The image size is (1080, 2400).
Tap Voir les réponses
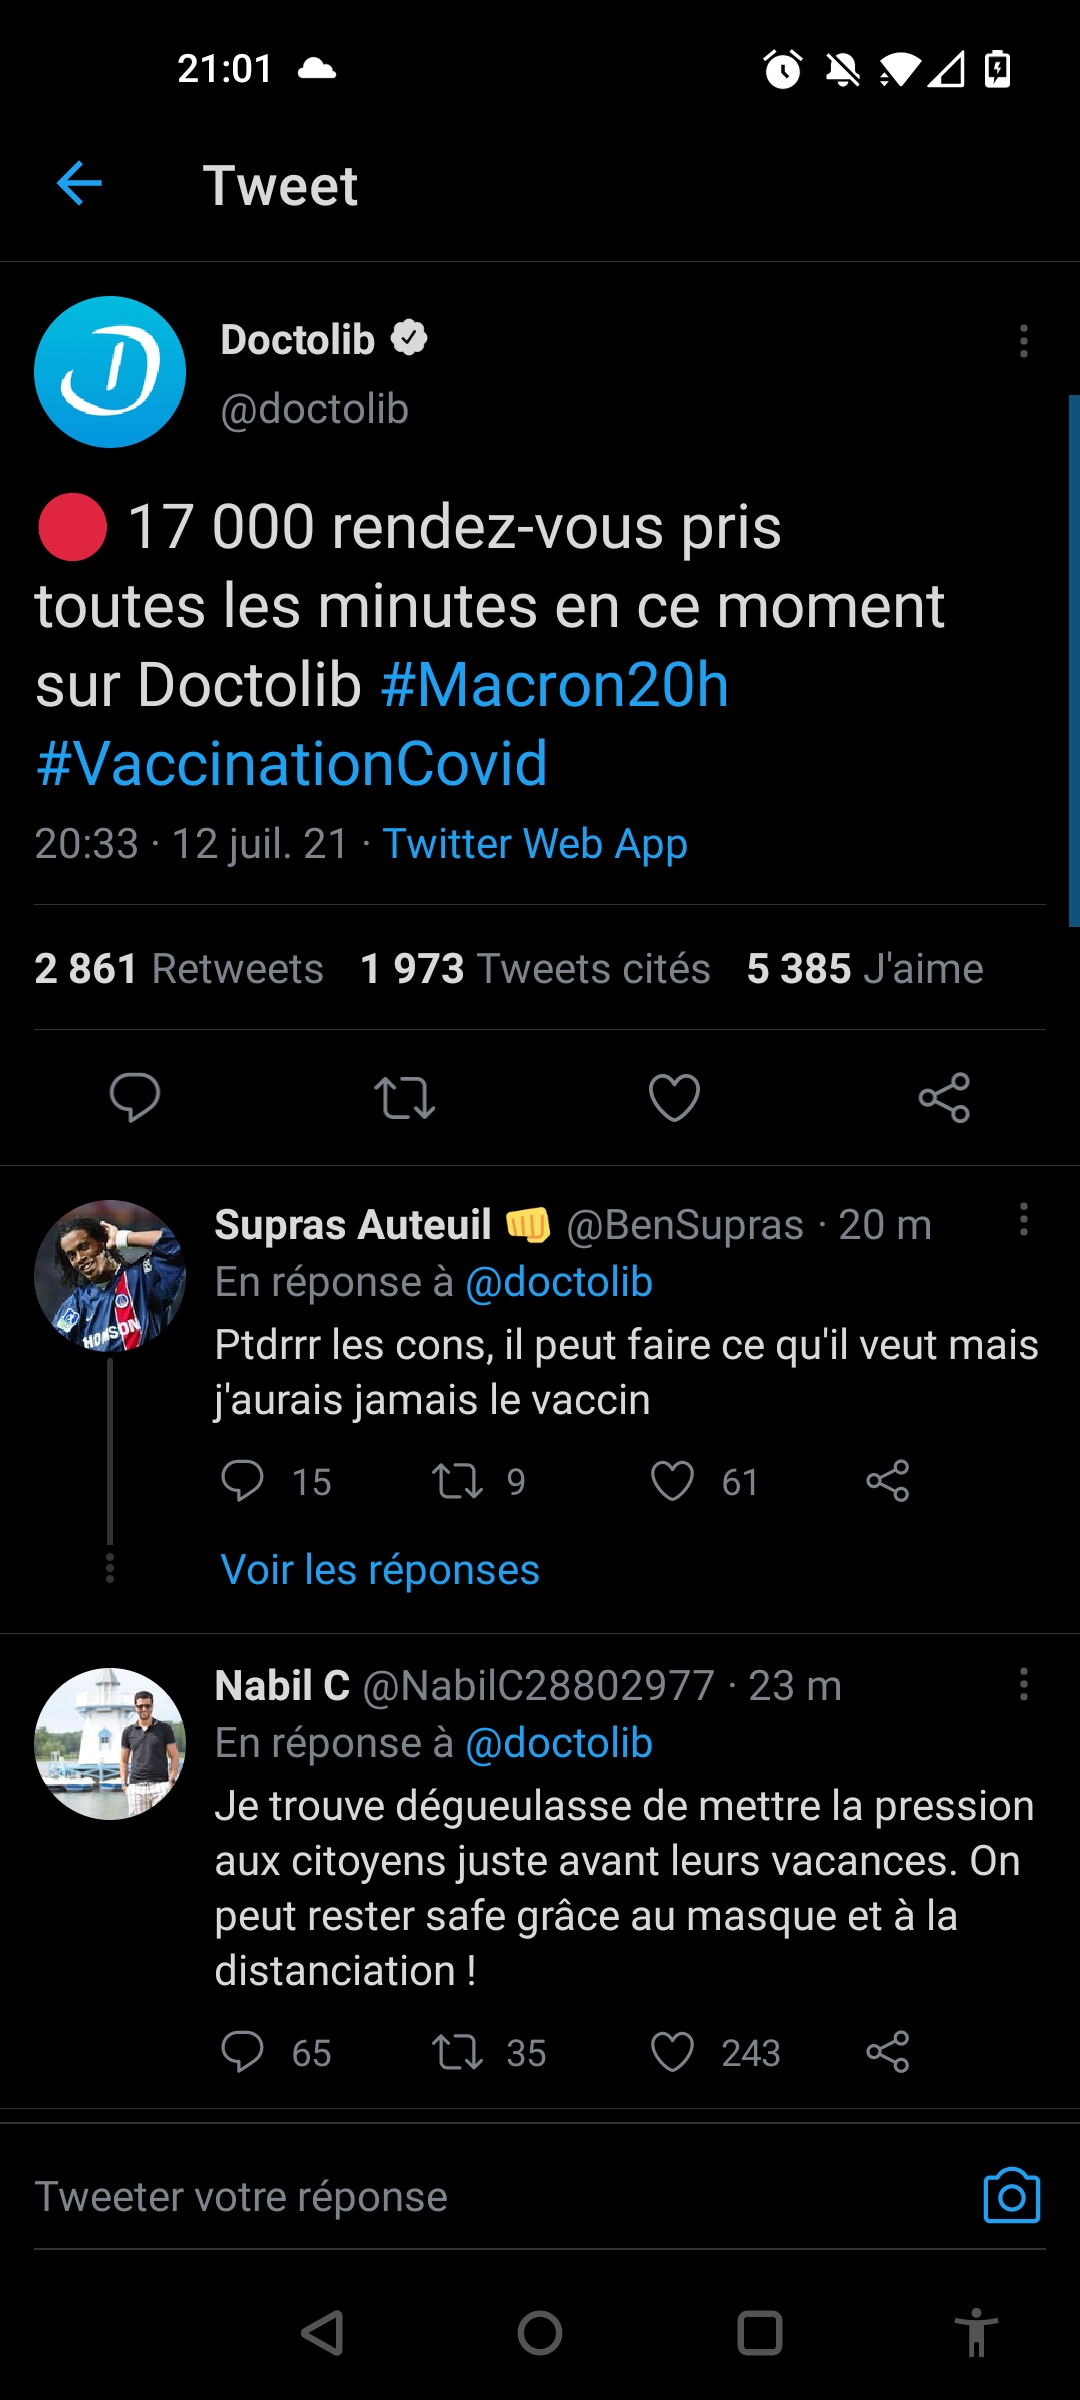click(380, 1570)
